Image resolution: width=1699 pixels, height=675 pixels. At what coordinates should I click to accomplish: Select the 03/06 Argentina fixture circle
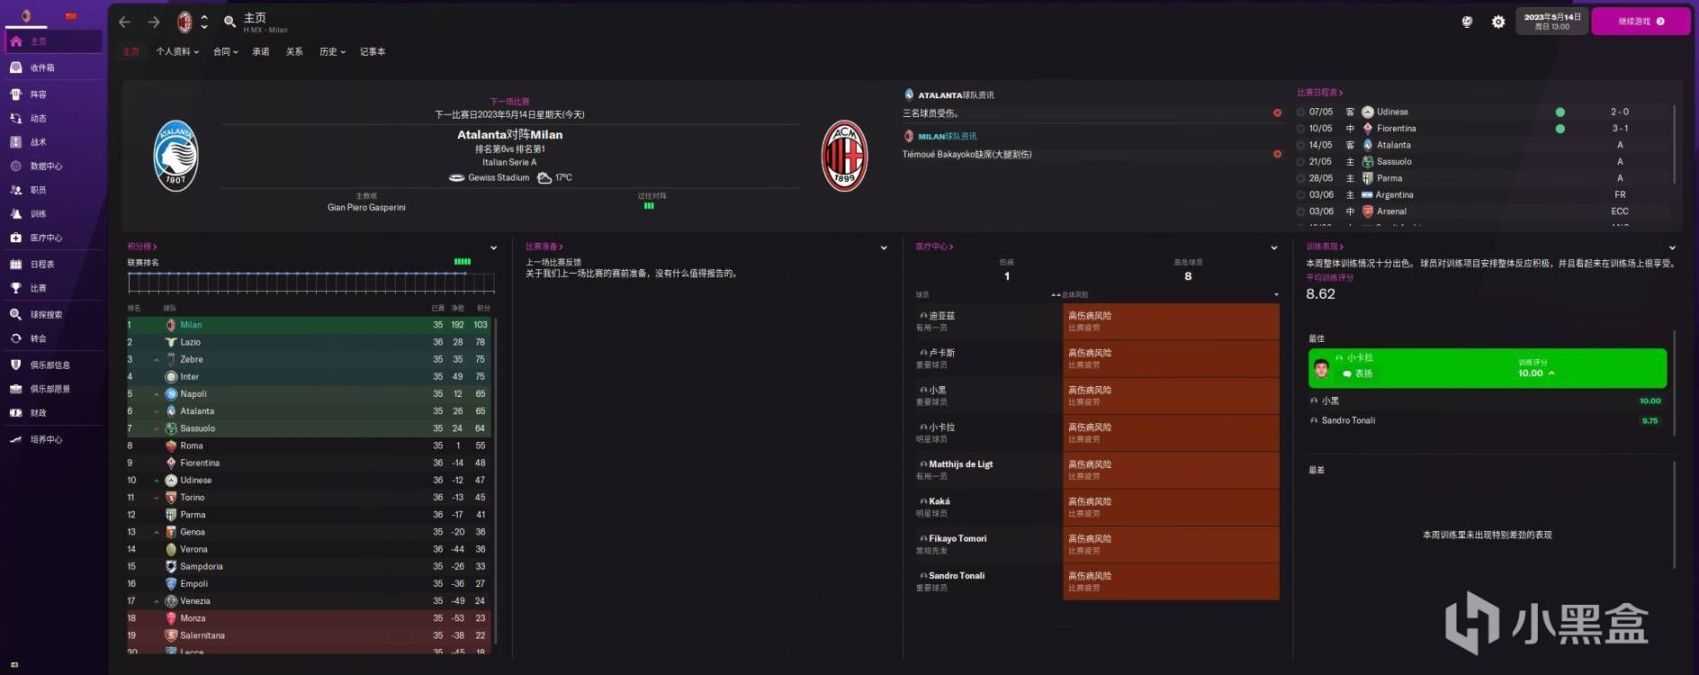click(1300, 195)
